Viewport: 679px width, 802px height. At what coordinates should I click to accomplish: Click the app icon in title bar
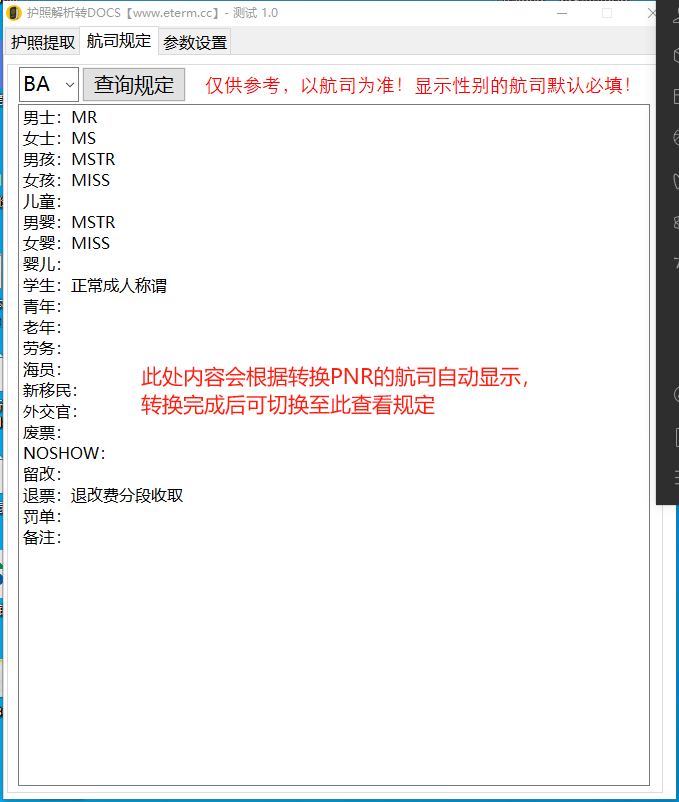point(14,13)
